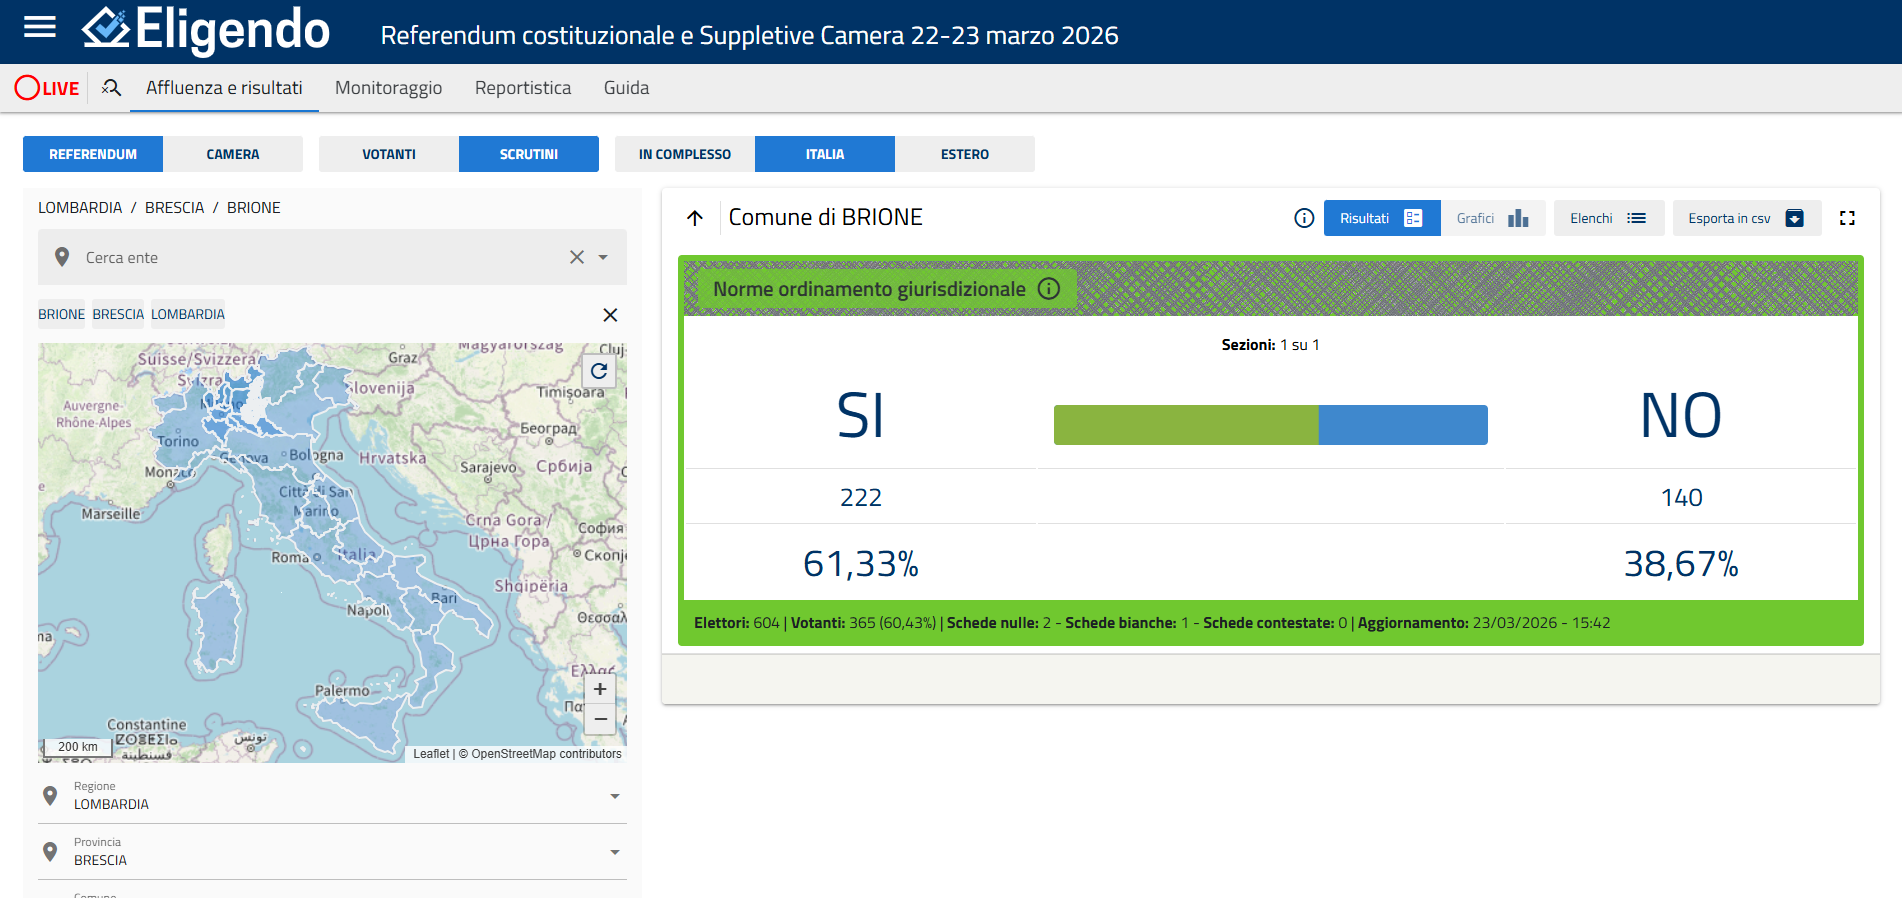The width and height of the screenshot is (1902, 898).
Task: Click the map refresh icon
Action: [x=599, y=371]
